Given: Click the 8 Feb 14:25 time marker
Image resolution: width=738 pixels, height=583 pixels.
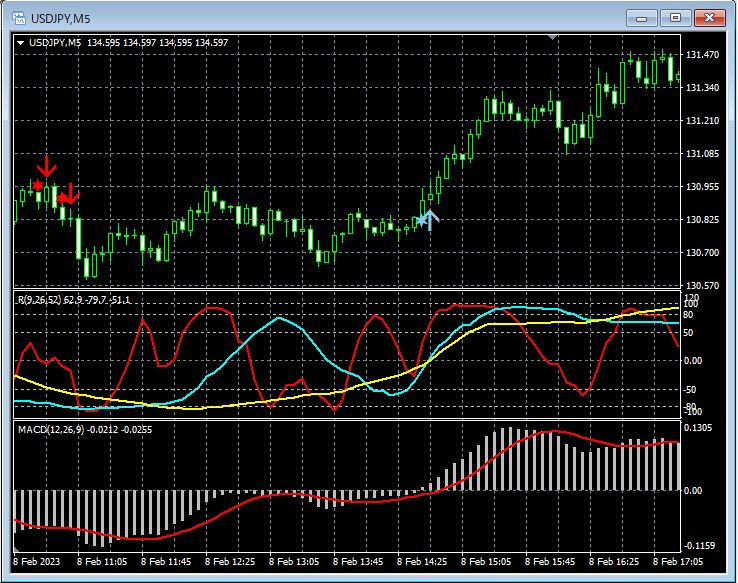Looking at the screenshot, I should (x=422, y=562).
